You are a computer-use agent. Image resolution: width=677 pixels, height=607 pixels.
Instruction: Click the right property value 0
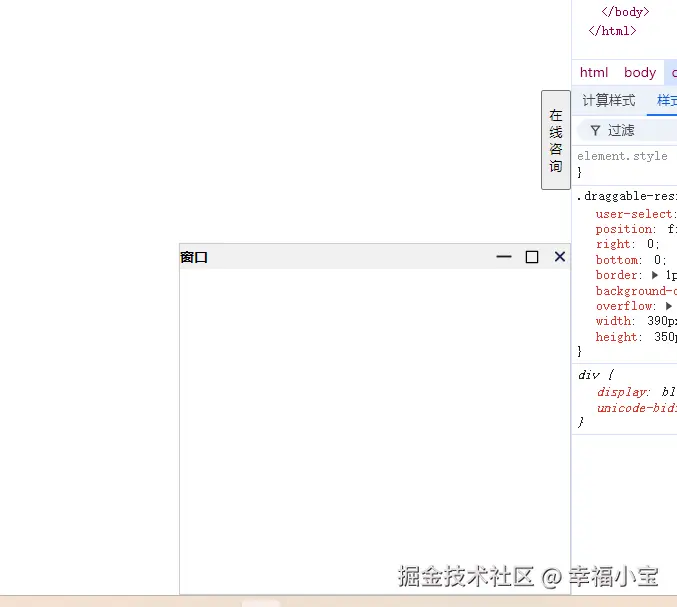point(650,244)
